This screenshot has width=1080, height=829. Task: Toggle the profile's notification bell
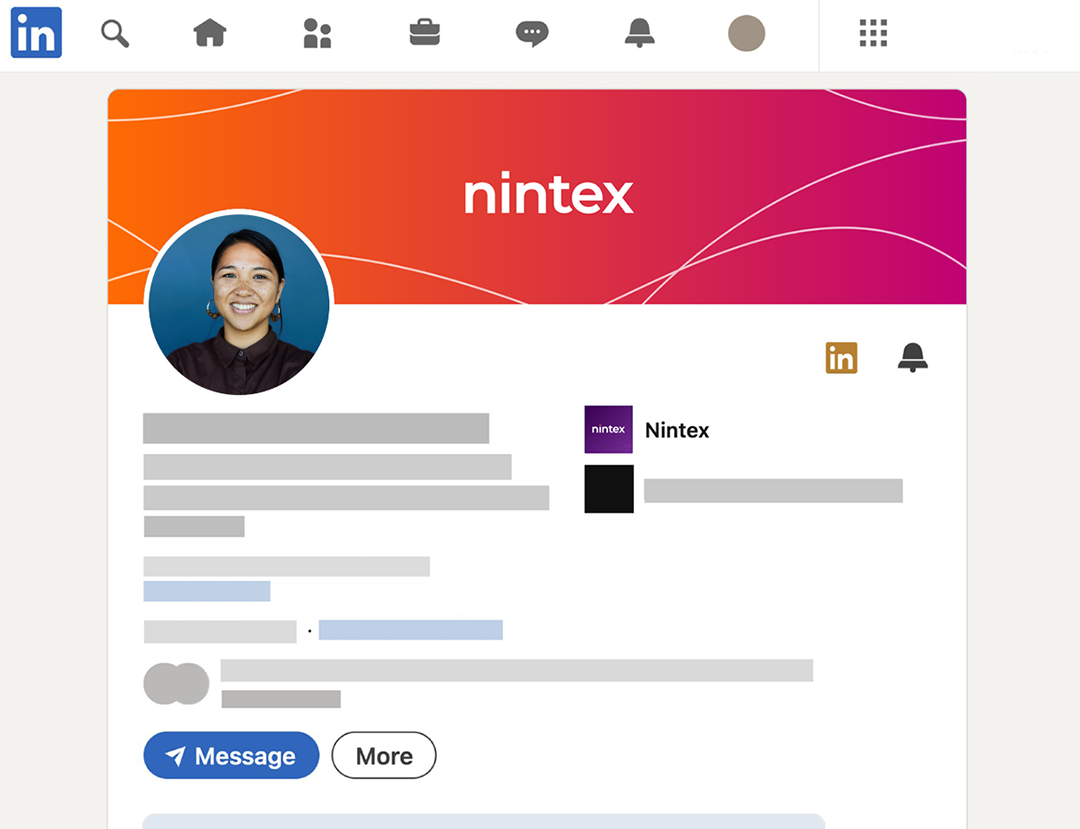pyautogui.click(x=912, y=357)
